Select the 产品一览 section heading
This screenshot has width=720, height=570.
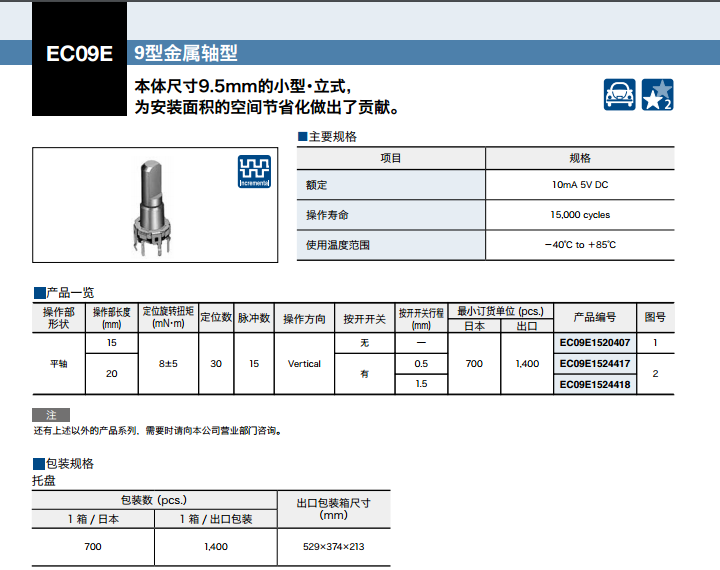pyautogui.click(x=69, y=292)
